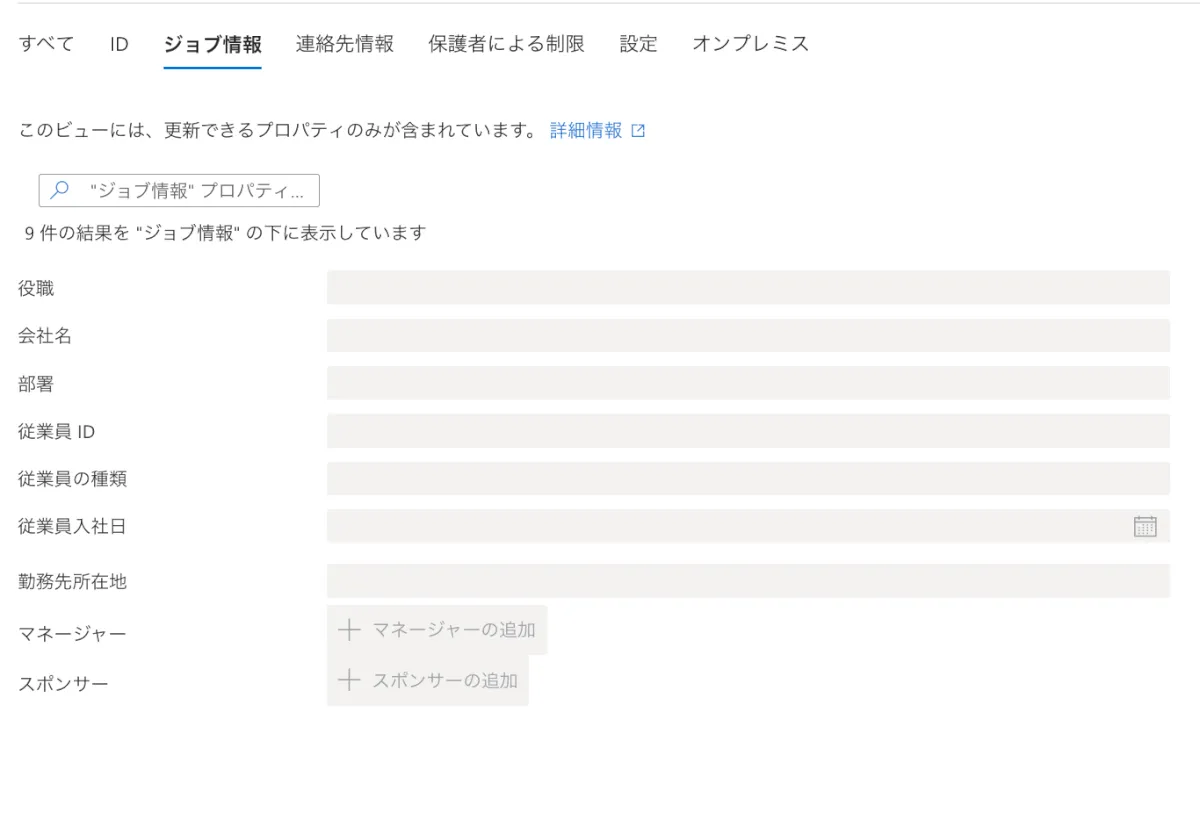Image resolution: width=1200 pixels, height=813 pixels.
Task: Click the external link icon beside 詳細情報
Action: 638,131
